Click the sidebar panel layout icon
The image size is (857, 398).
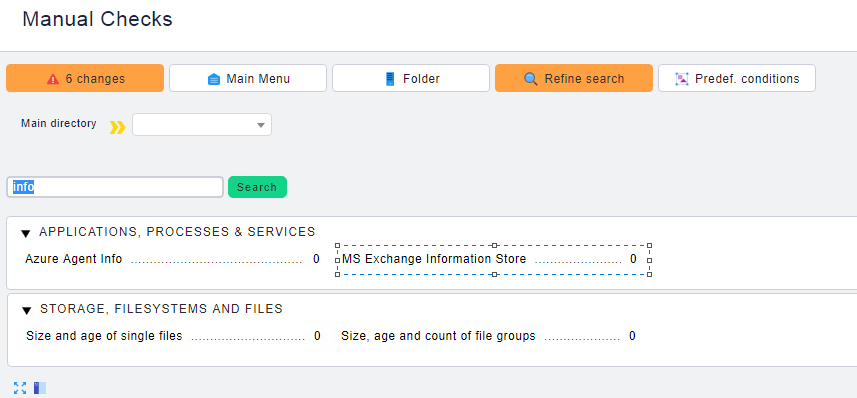tap(40, 388)
